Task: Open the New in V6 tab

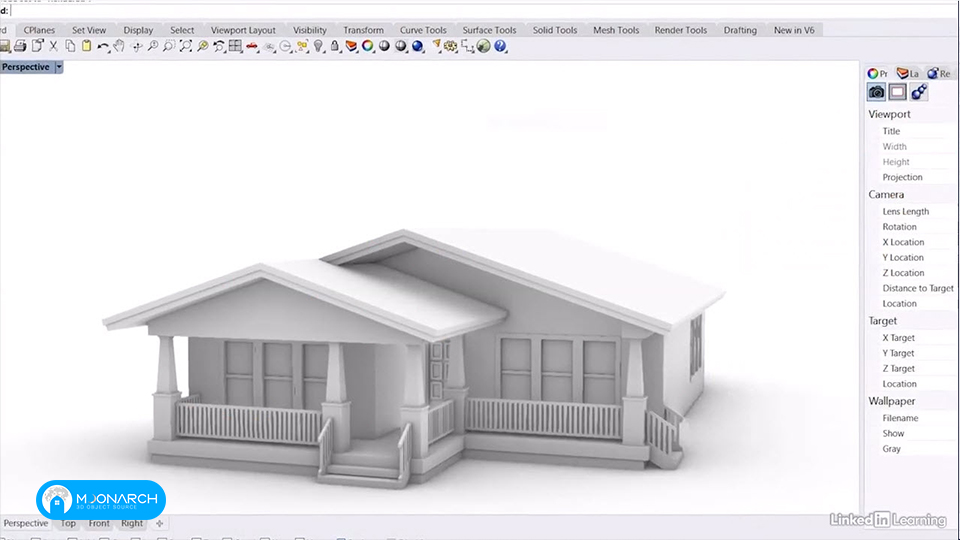Action: [x=794, y=30]
